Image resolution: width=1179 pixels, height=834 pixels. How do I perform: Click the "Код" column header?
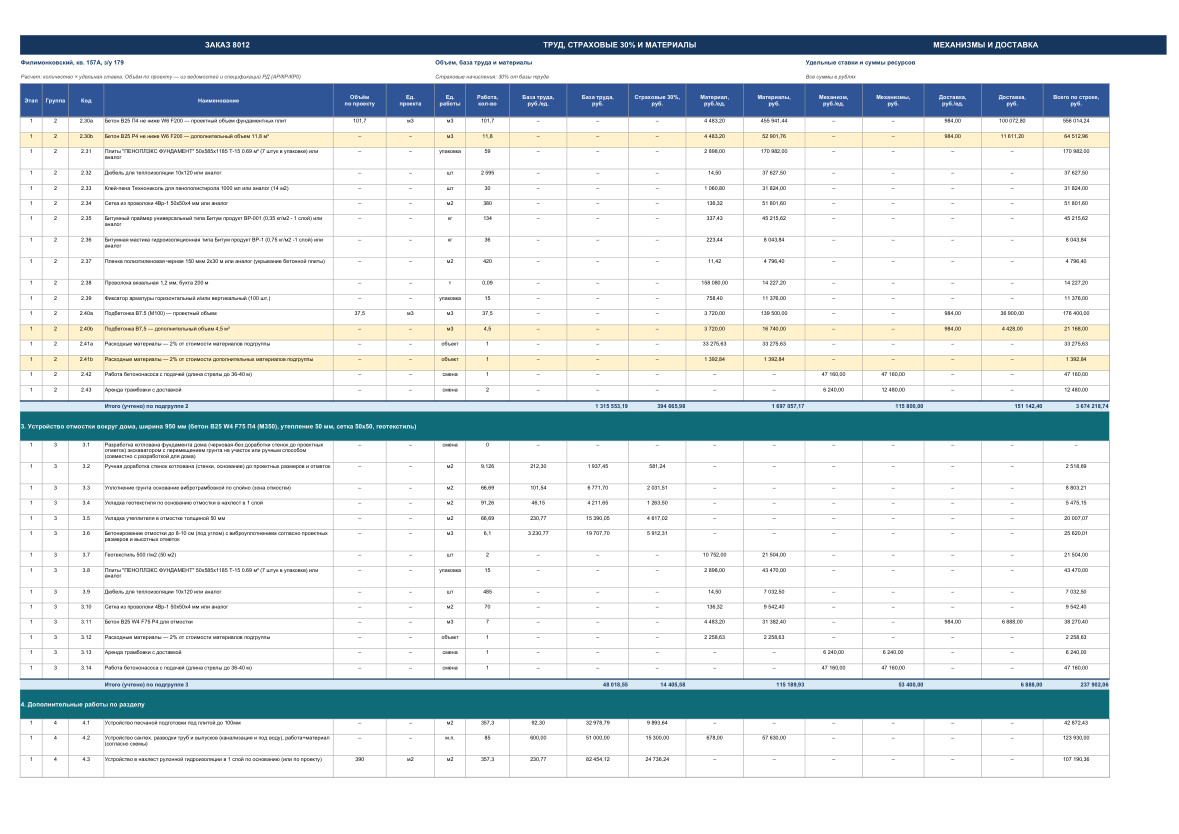tap(86, 100)
